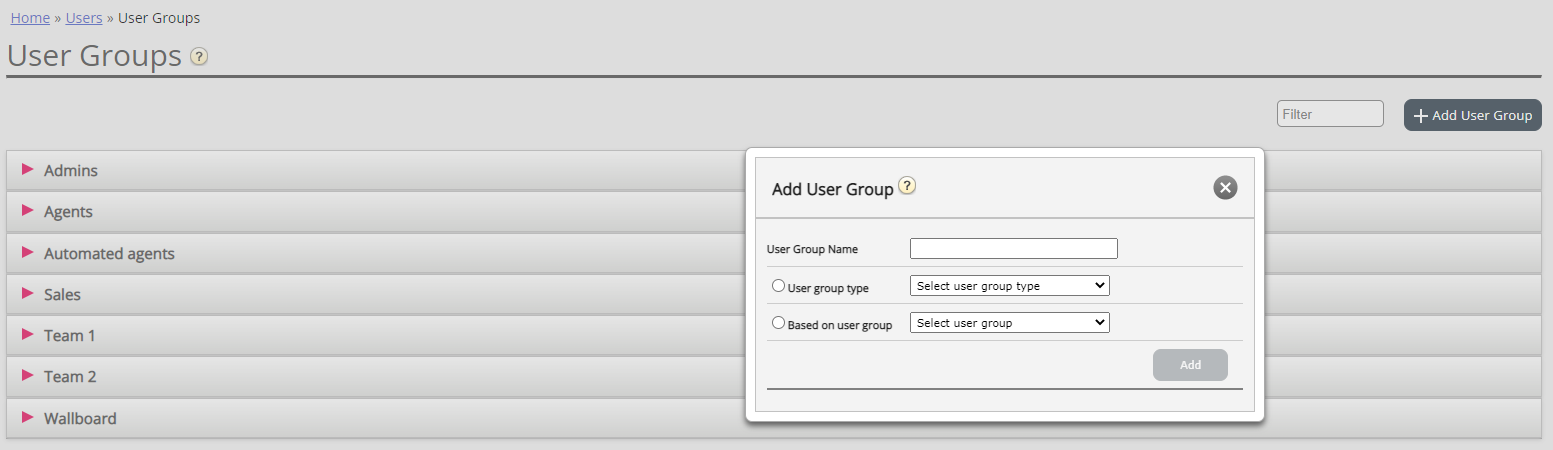This screenshot has width=1553, height=450.
Task: Expand the Admins group arrow
Action: [x=28, y=170]
